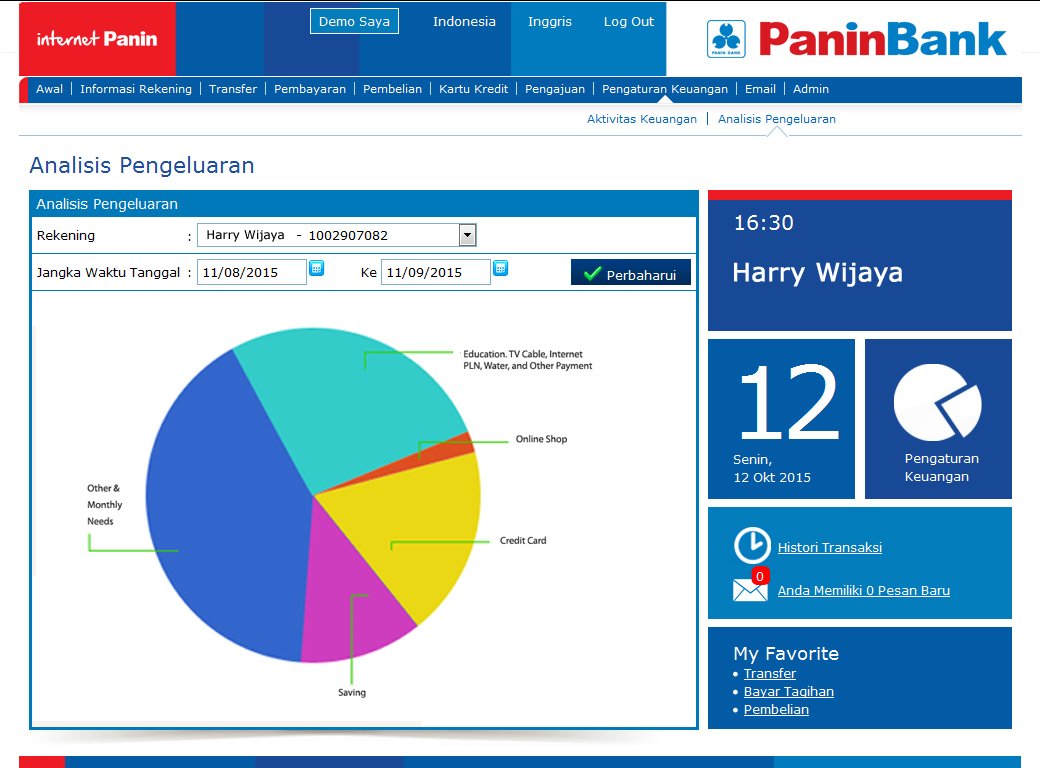Viewport: 1040px width, 768px height.
Task: Switch language to Indonesia
Action: (x=464, y=21)
